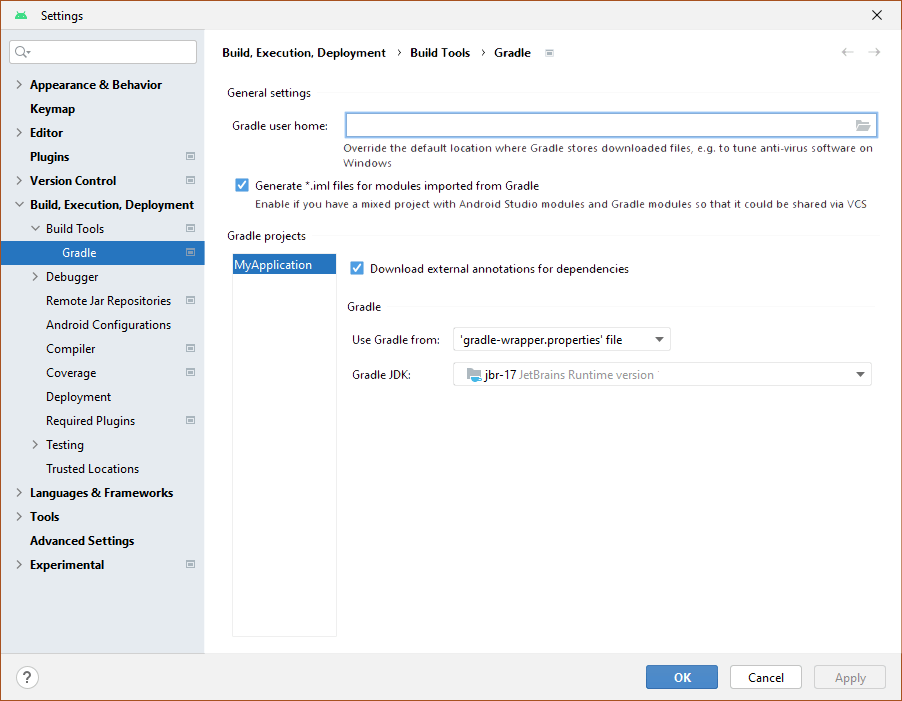Click the project-level icon next to Version Control
The width and height of the screenshot is (902, 701).
pyautogui.click(x=190, y=181)
